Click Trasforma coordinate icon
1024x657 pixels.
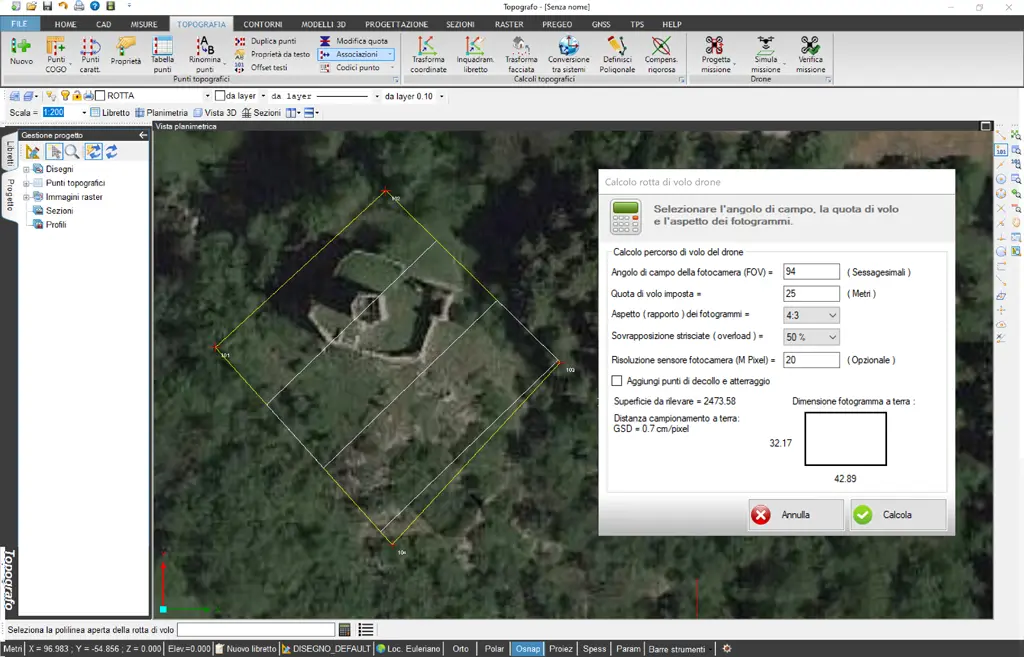click(428, 54)
